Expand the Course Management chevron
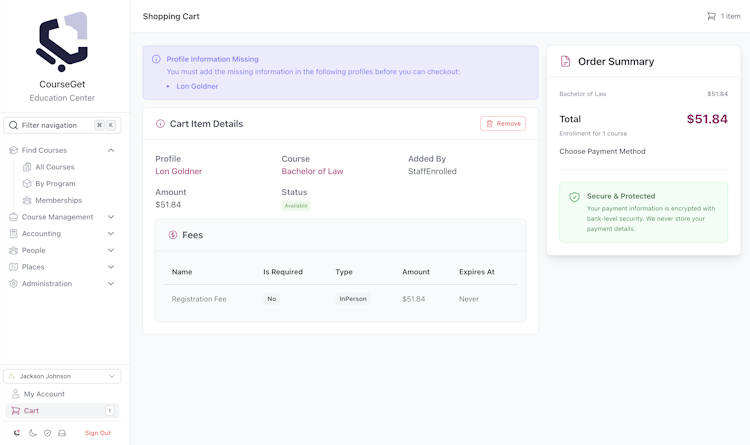The height and width of the screenshot is (445, 750). 111,217
